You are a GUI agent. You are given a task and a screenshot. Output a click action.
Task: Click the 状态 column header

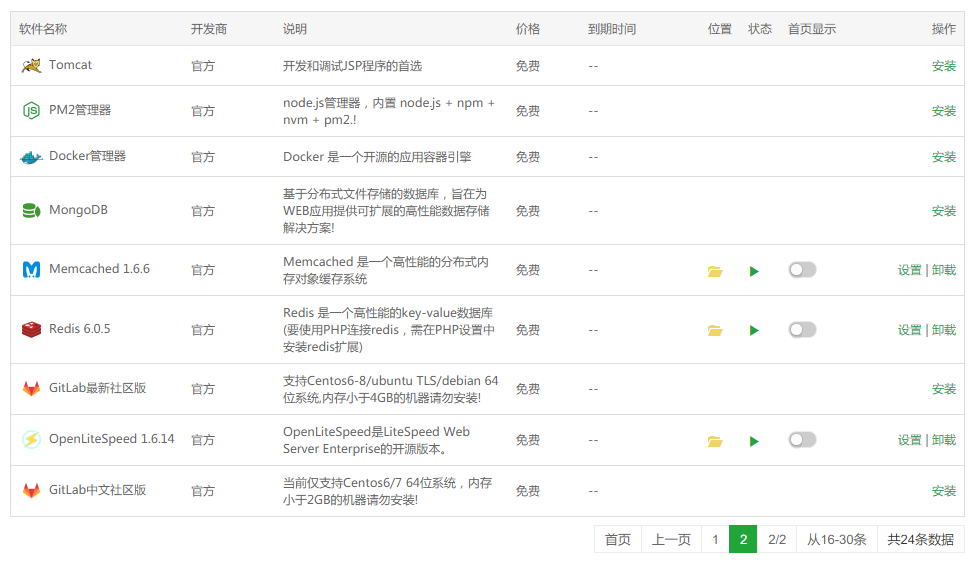tap(760, 29)
